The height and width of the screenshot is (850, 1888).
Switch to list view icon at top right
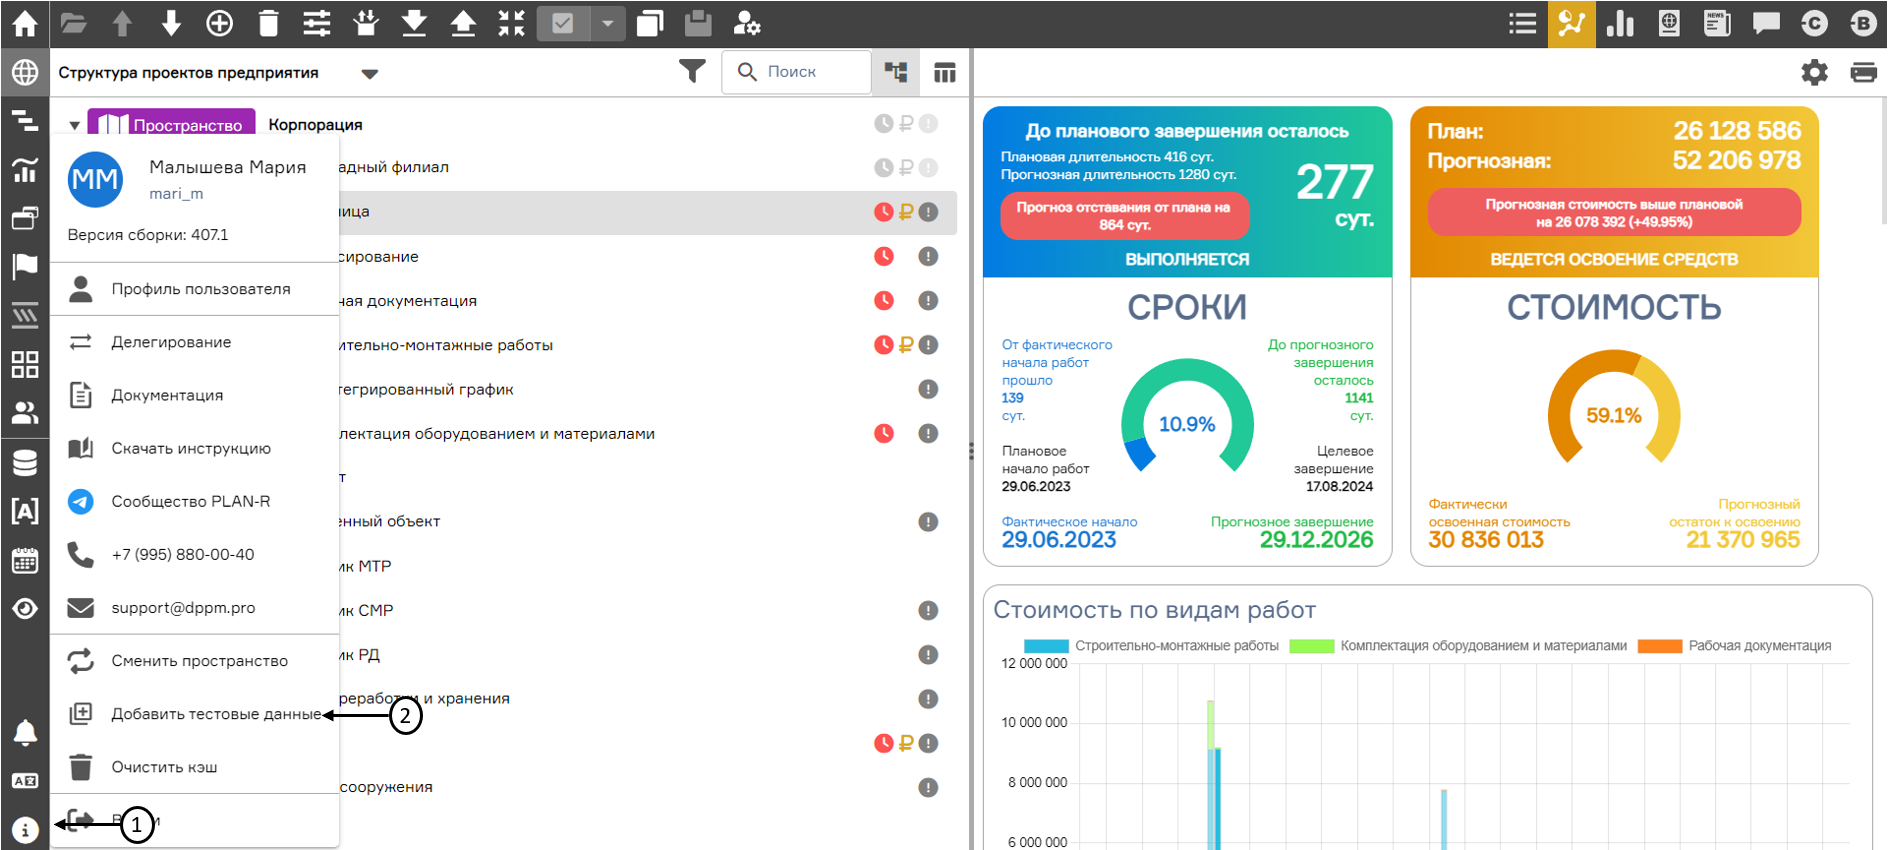1522,23
